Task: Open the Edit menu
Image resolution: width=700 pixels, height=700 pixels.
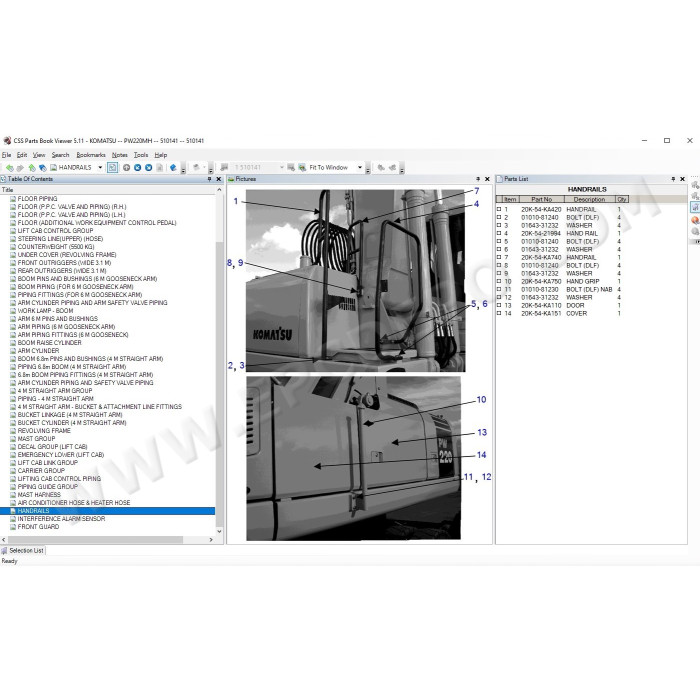Action: click(x=22, y=155)
